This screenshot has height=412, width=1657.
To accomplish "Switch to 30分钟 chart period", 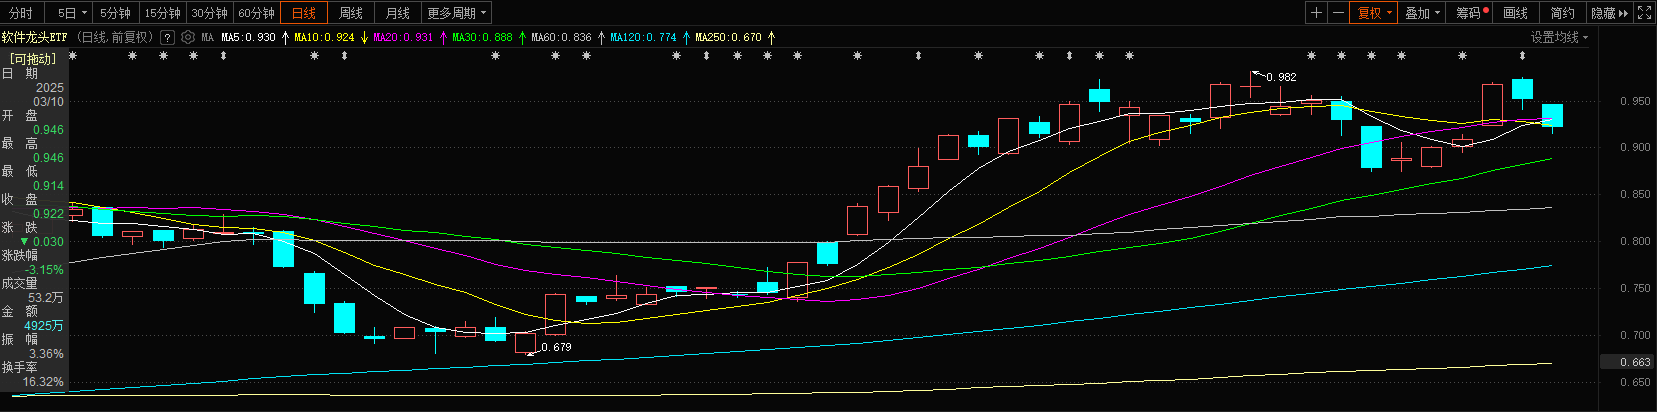I will 209,13.
